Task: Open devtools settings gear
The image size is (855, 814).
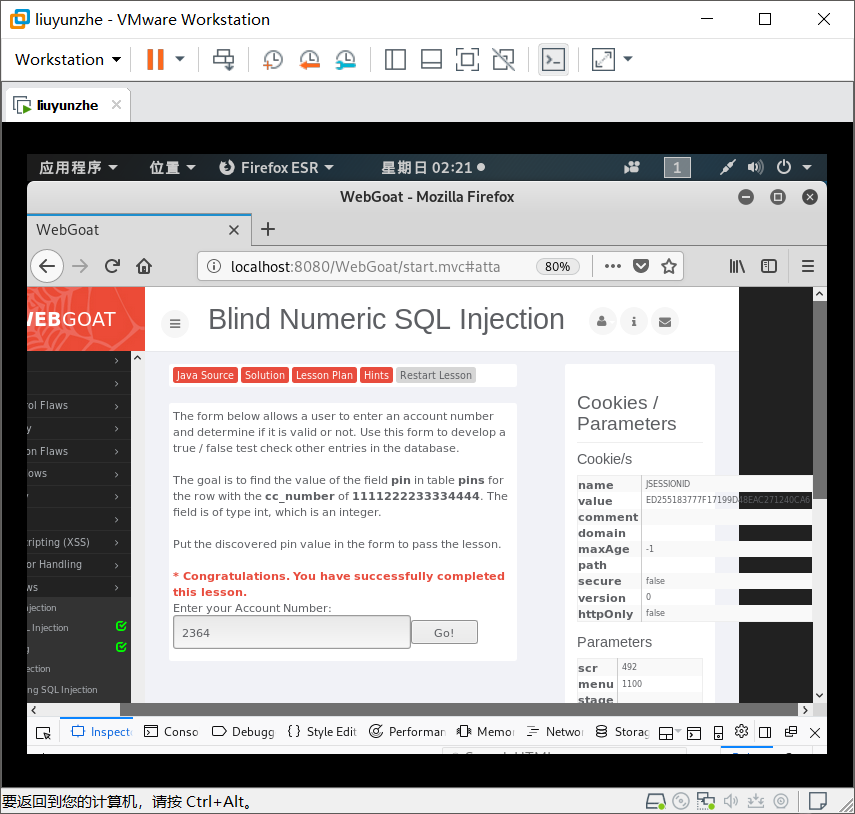Action: pos(741,732)
